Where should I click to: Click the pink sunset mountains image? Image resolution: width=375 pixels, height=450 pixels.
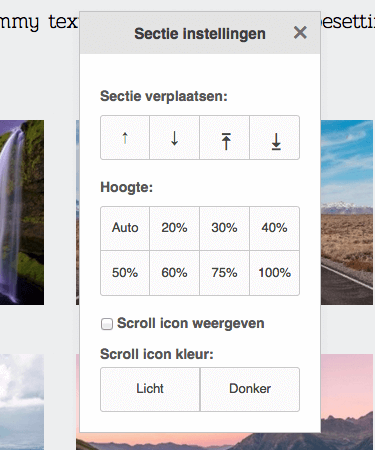[347, 402]
